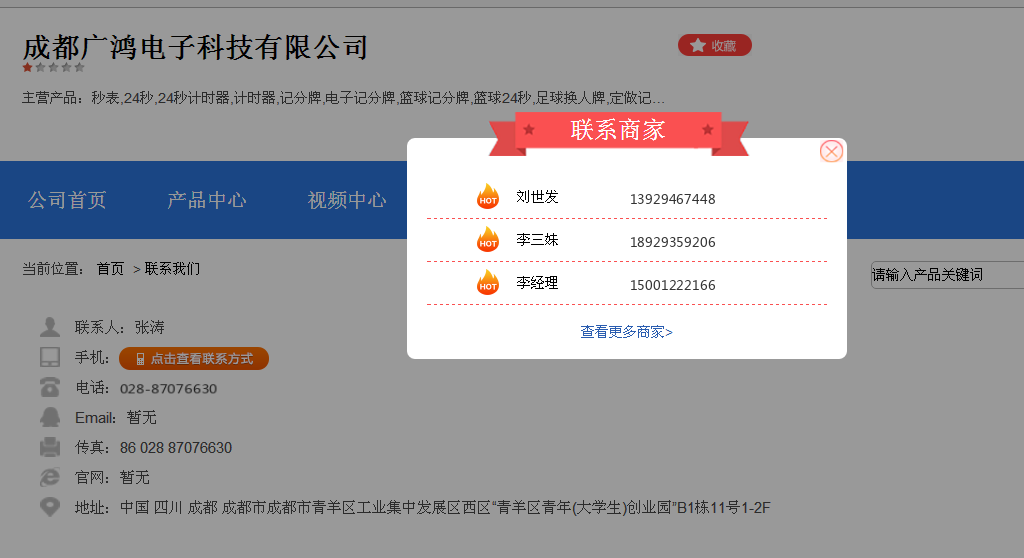Viewport: 1024px width, 558px height.
Task: Click 点击查看联系方式 button
Action: [x=194, y=359]
